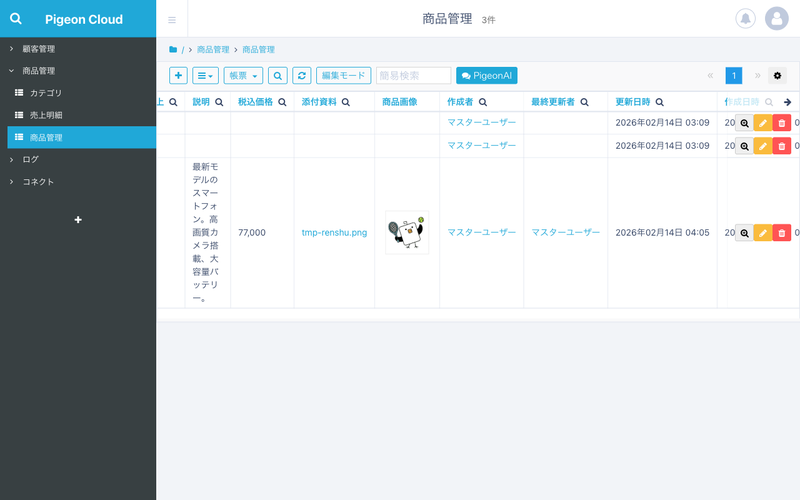Add a new record with the plus button
The width and height of the screenshot is (800, 500).
tap(178, 76)
